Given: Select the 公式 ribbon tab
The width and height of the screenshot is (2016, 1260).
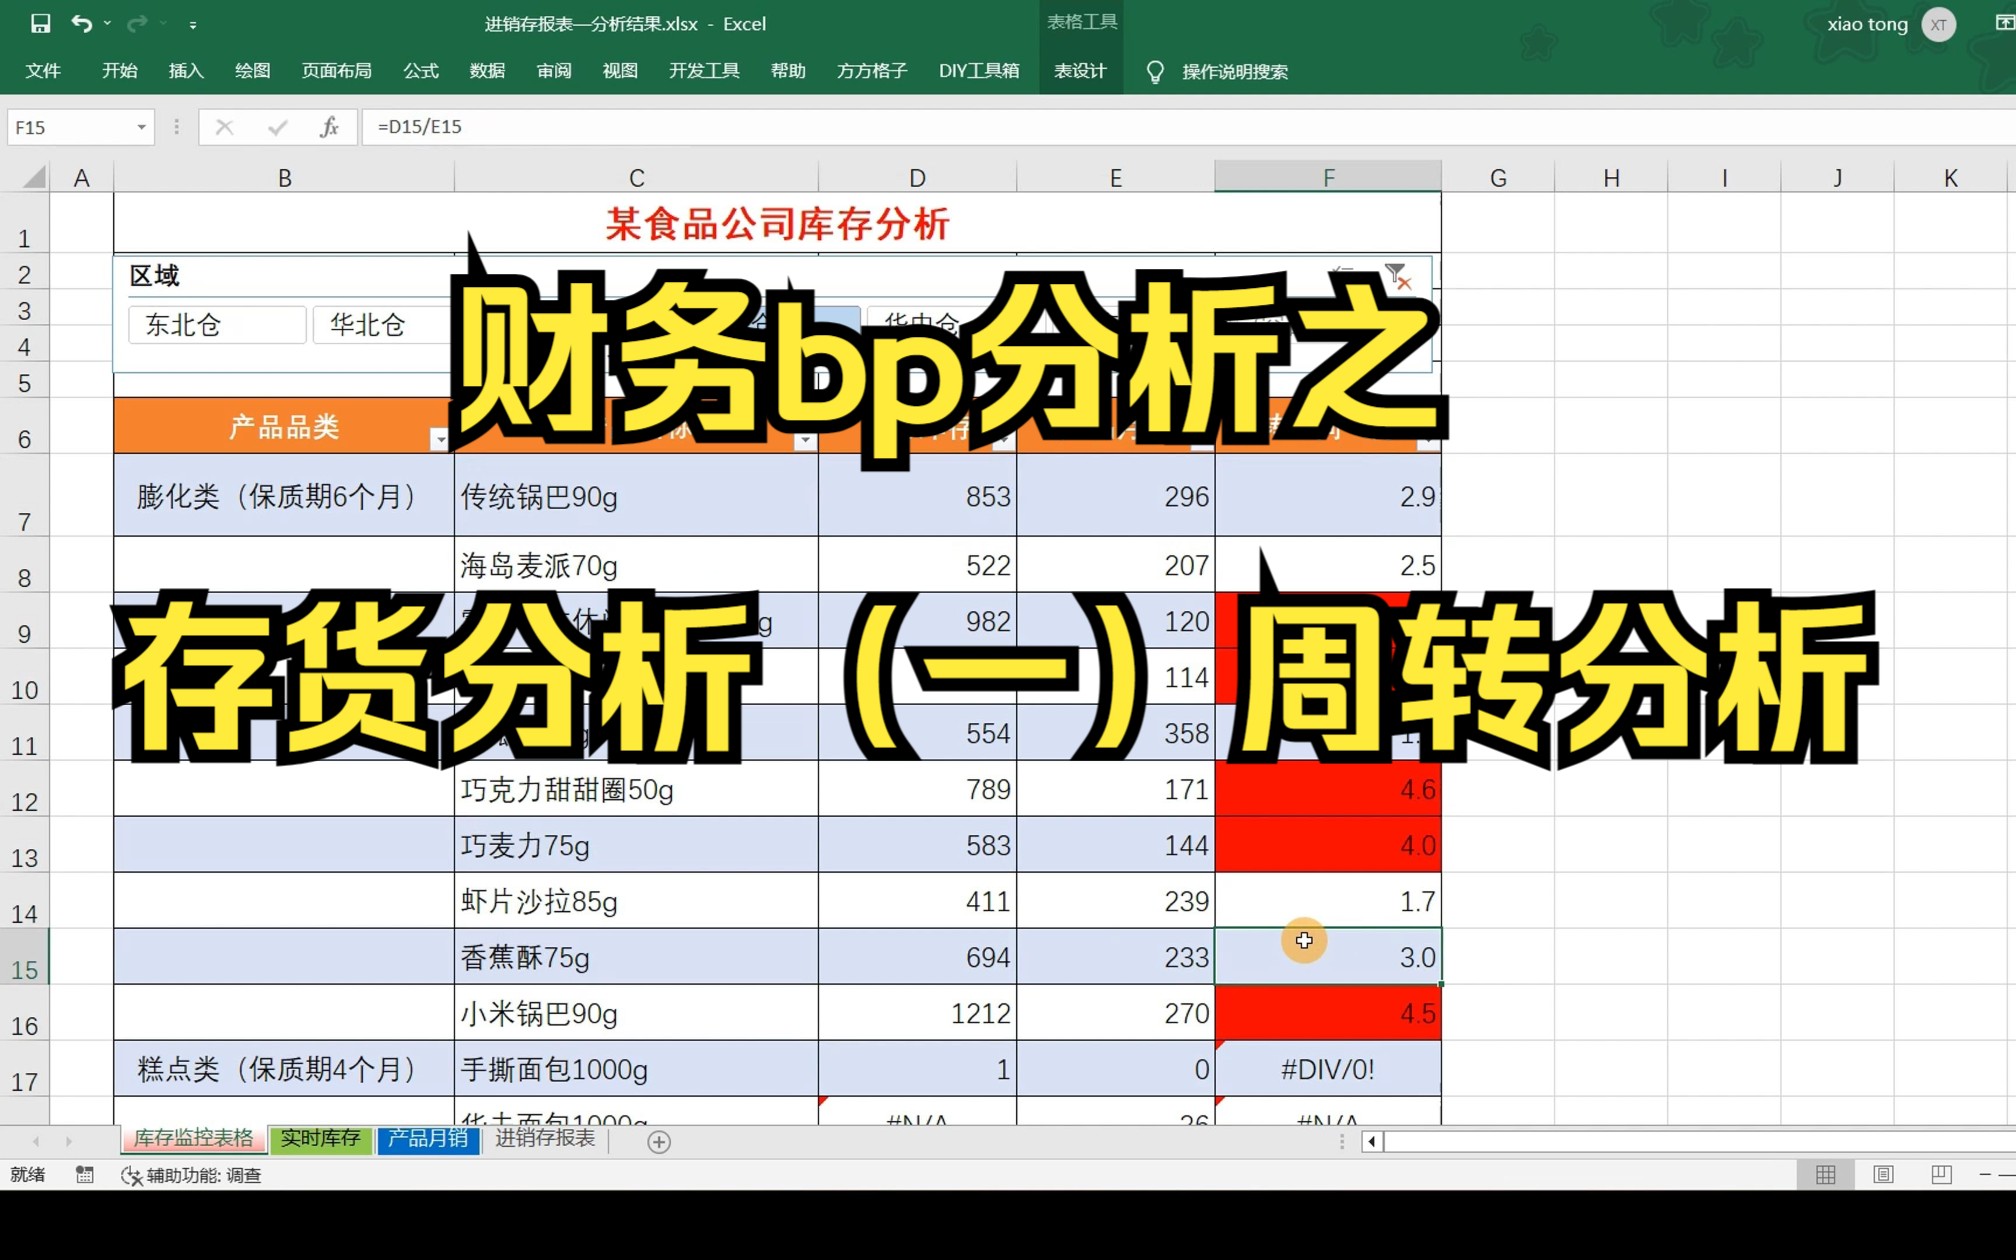Looking at the screenshot, I should (421, 71).
